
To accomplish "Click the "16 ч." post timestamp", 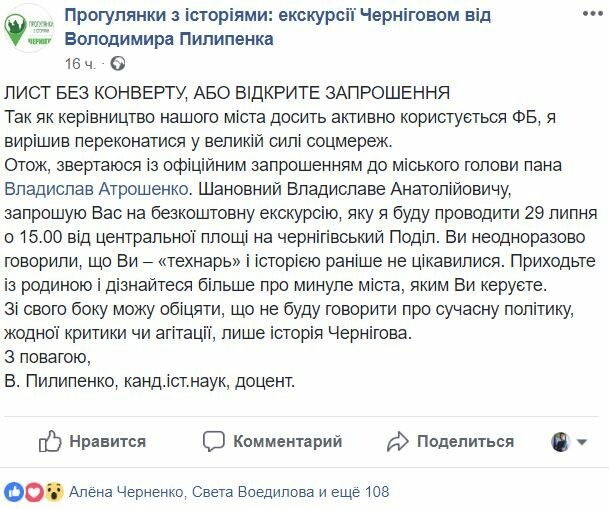I will 80,64.
